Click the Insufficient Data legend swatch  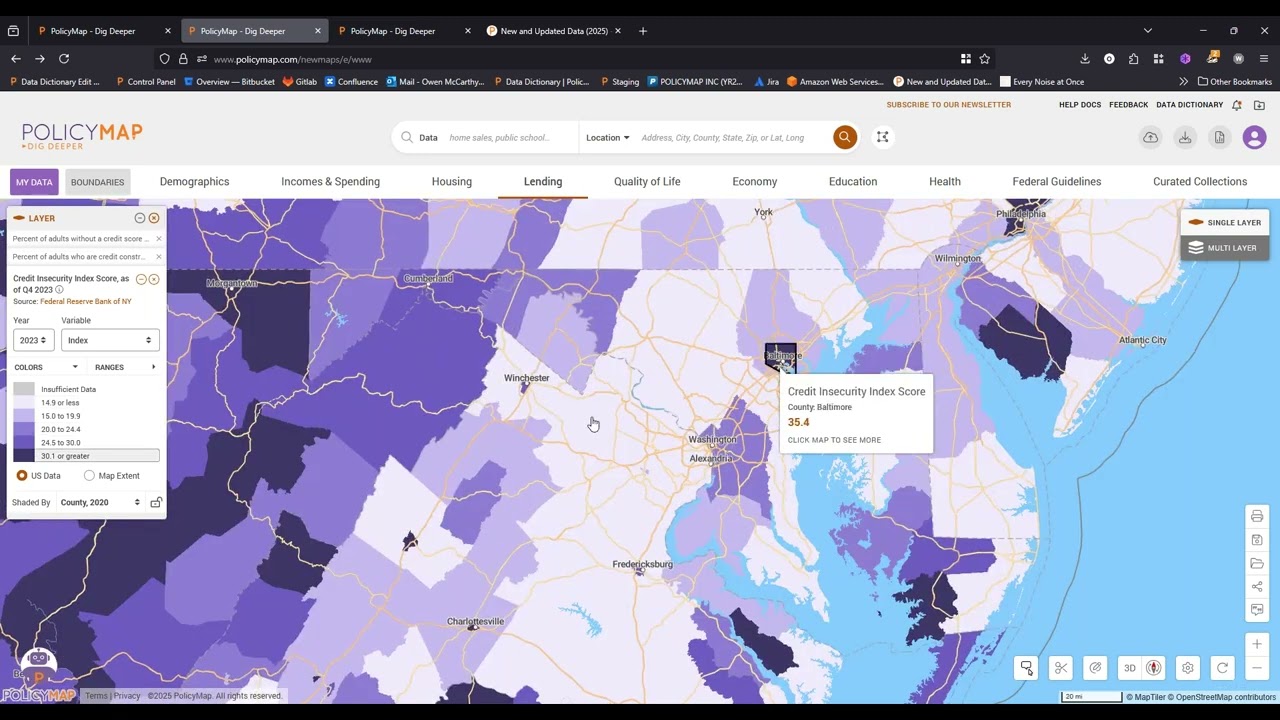[24, 389]
